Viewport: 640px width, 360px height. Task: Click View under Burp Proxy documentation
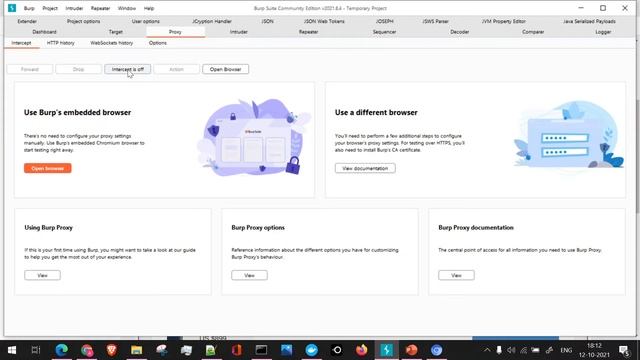tap(456, 275)
